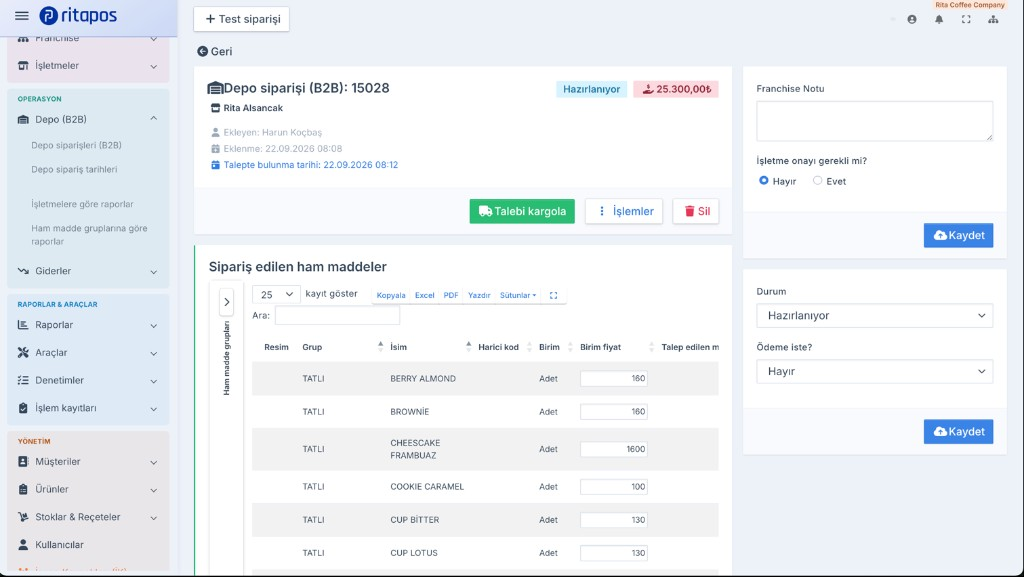Click the Araçlar tools icon
This screenshot has height=577, width=1024.
coord(23,352)
